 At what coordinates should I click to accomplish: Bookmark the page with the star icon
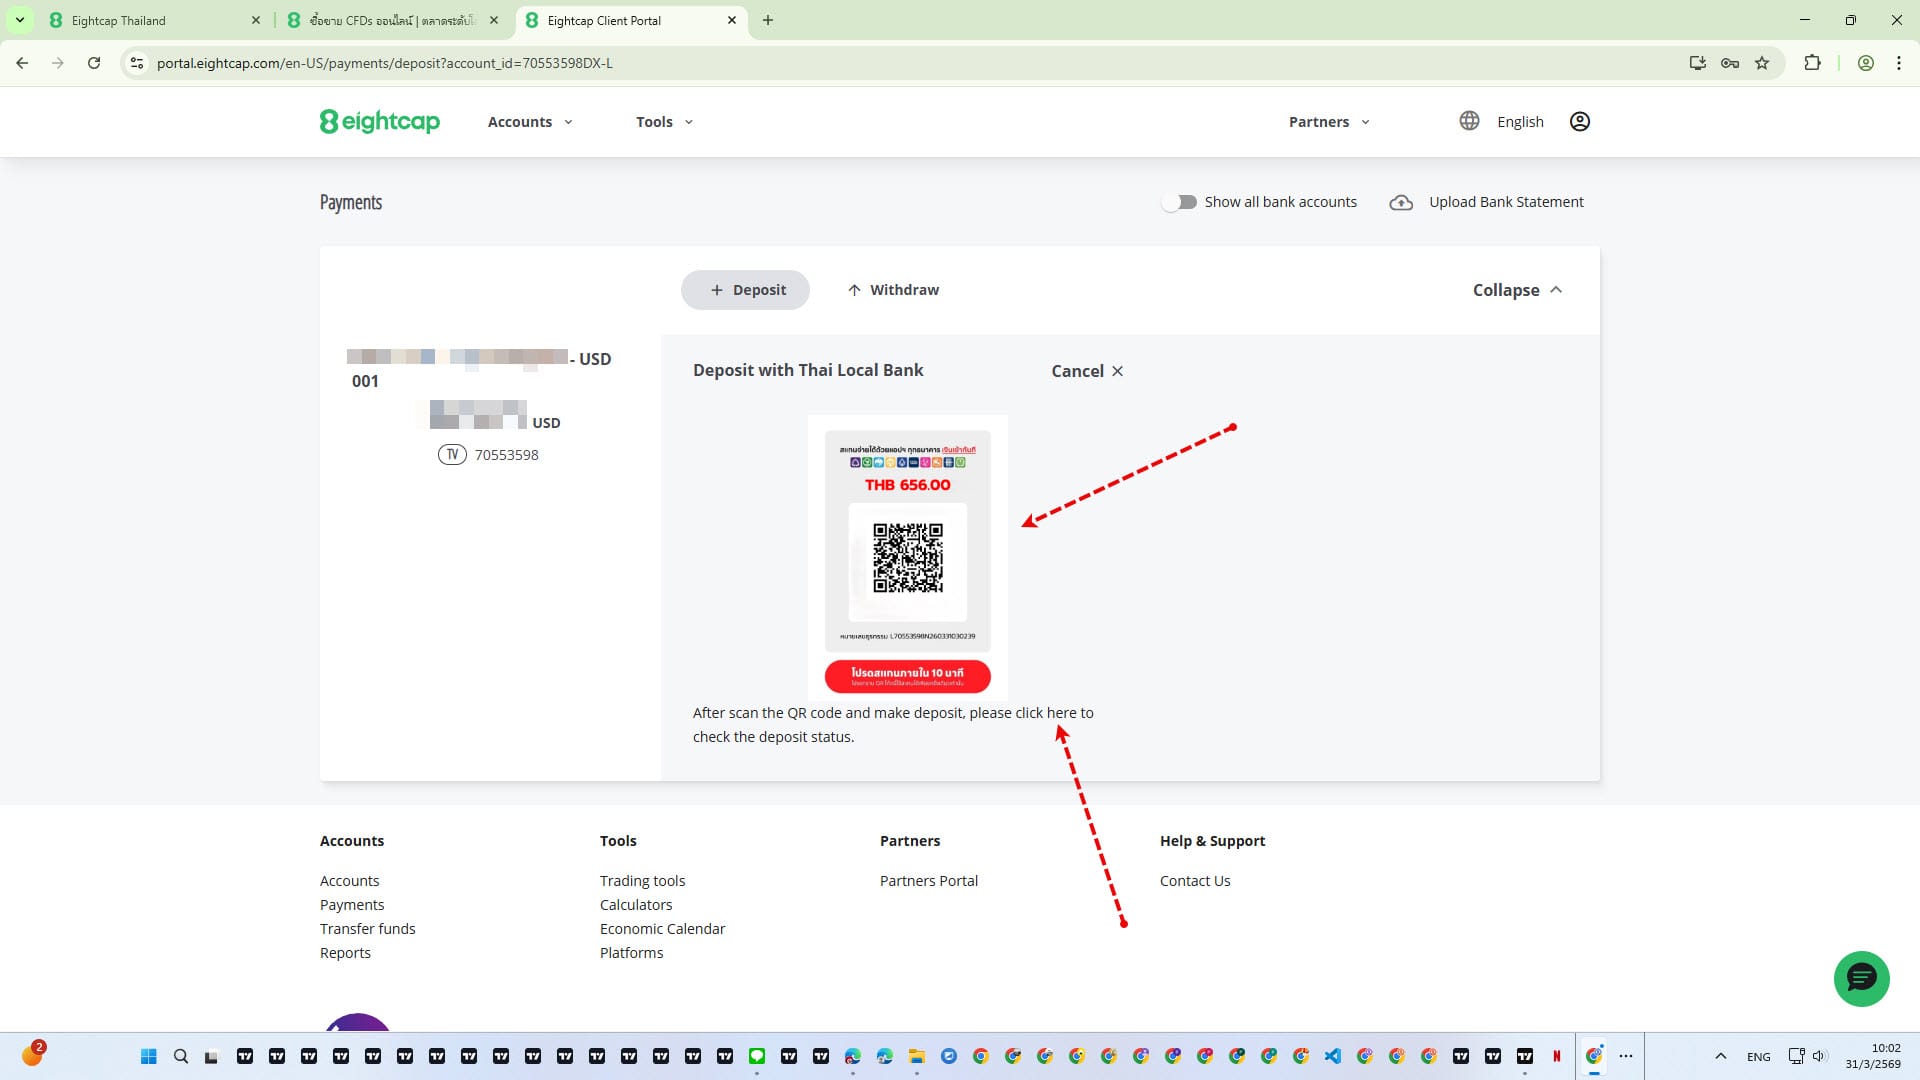pyautogui.click(x=1762, y=63)
